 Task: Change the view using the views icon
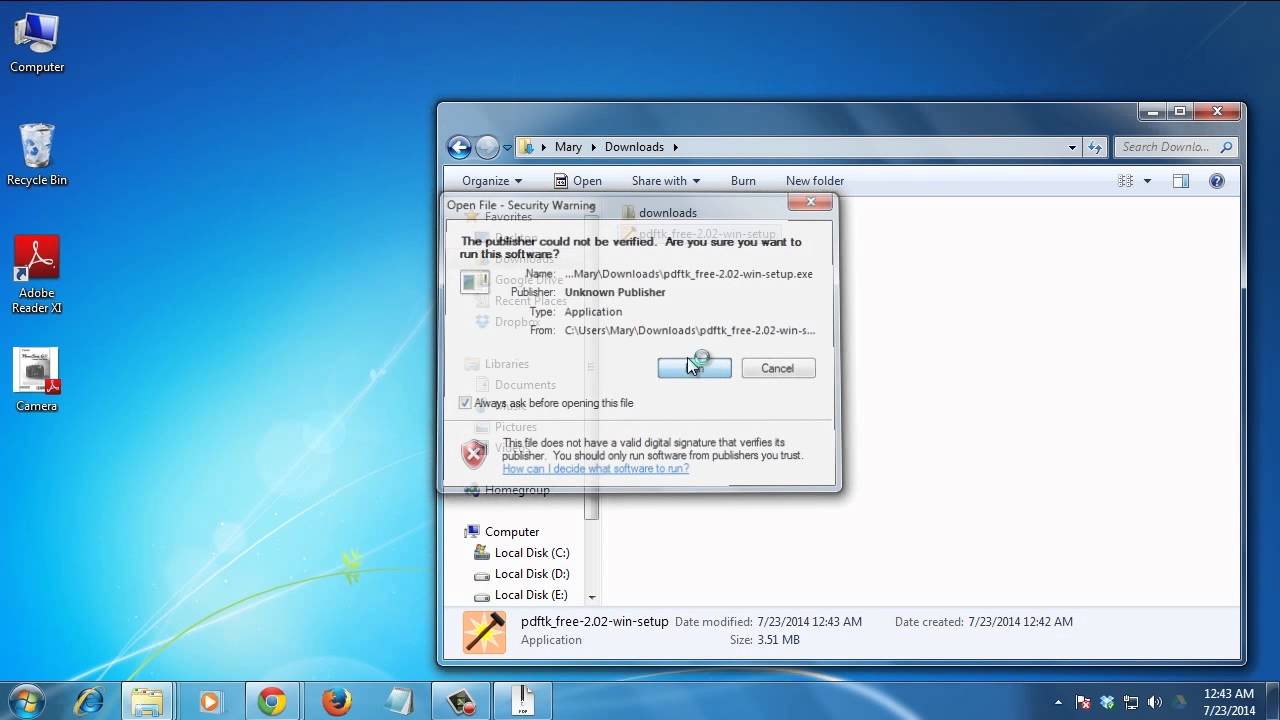click(x=1125, y=181)
